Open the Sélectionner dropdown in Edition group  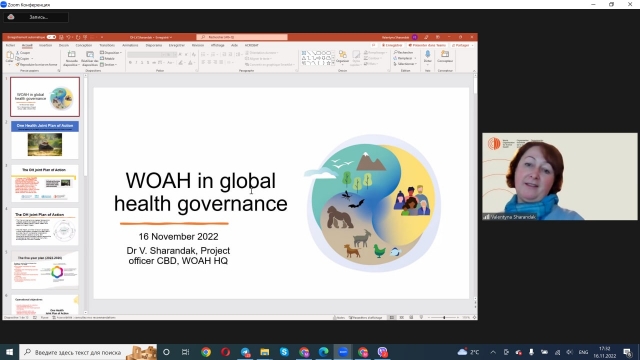pos(405,64)
